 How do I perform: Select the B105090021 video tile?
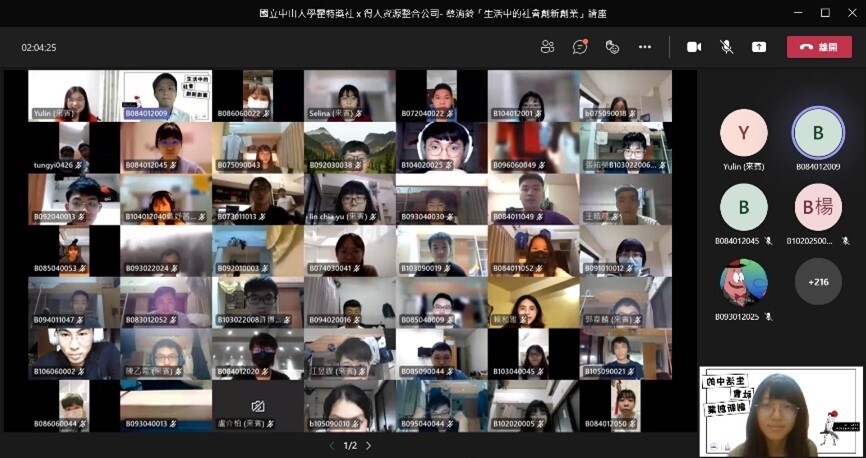tap(626, 354)
